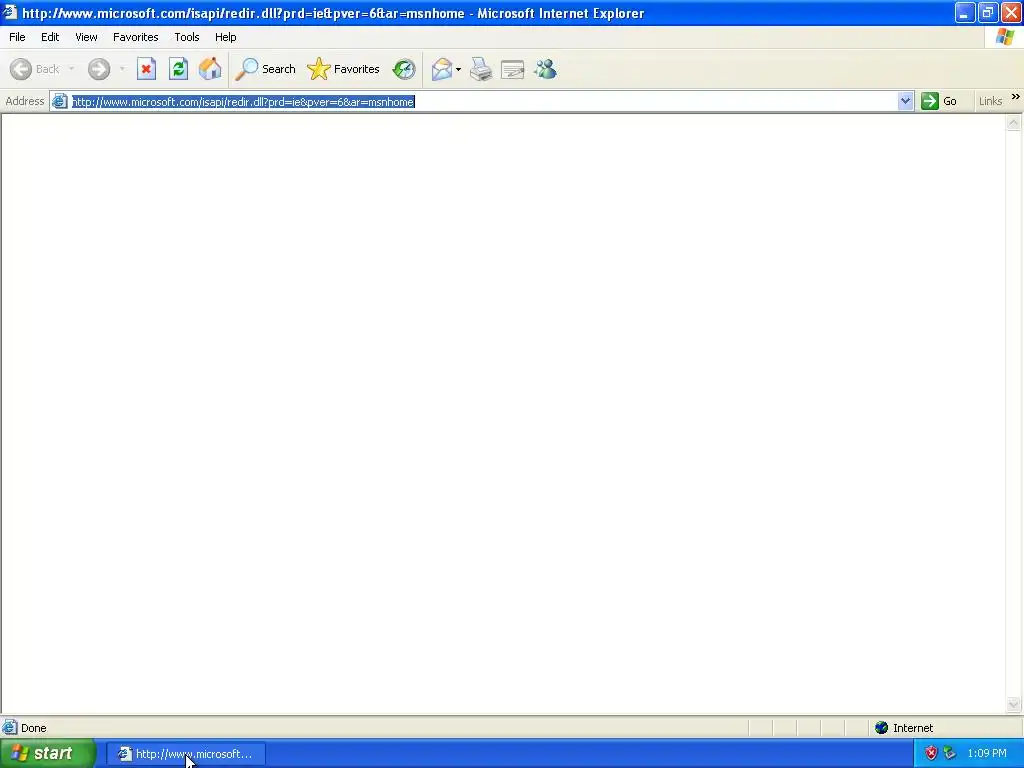Click the Forward navigation arrow
1024x768 pixels.
99,69
